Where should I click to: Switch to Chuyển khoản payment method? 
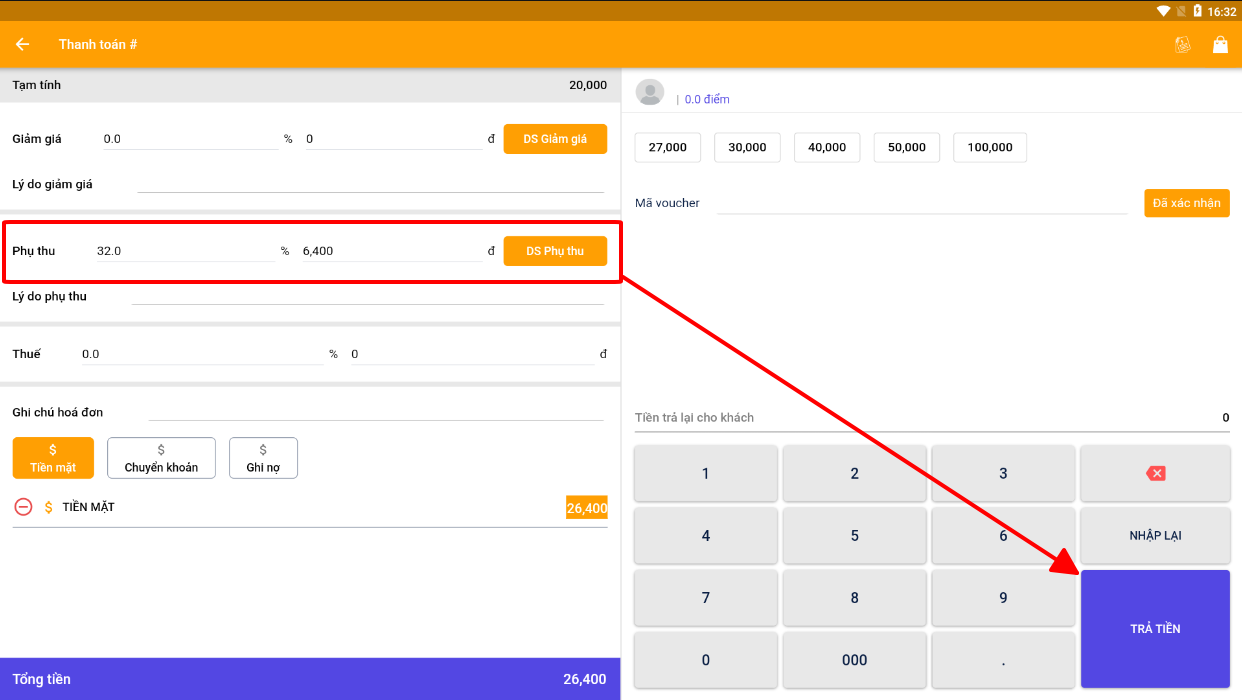[x=161, y=458]
